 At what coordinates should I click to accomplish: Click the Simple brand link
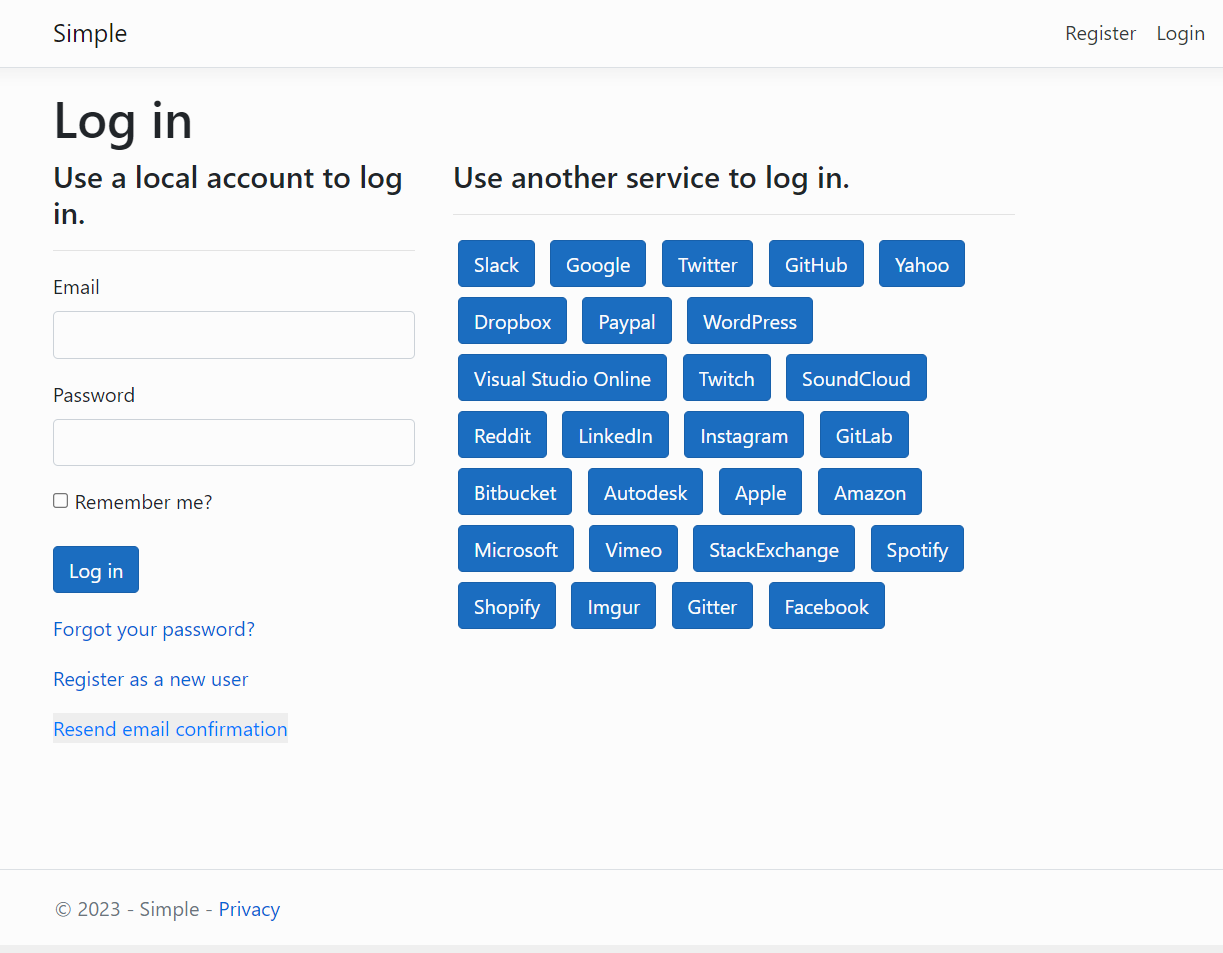click(x=90, y=33)
